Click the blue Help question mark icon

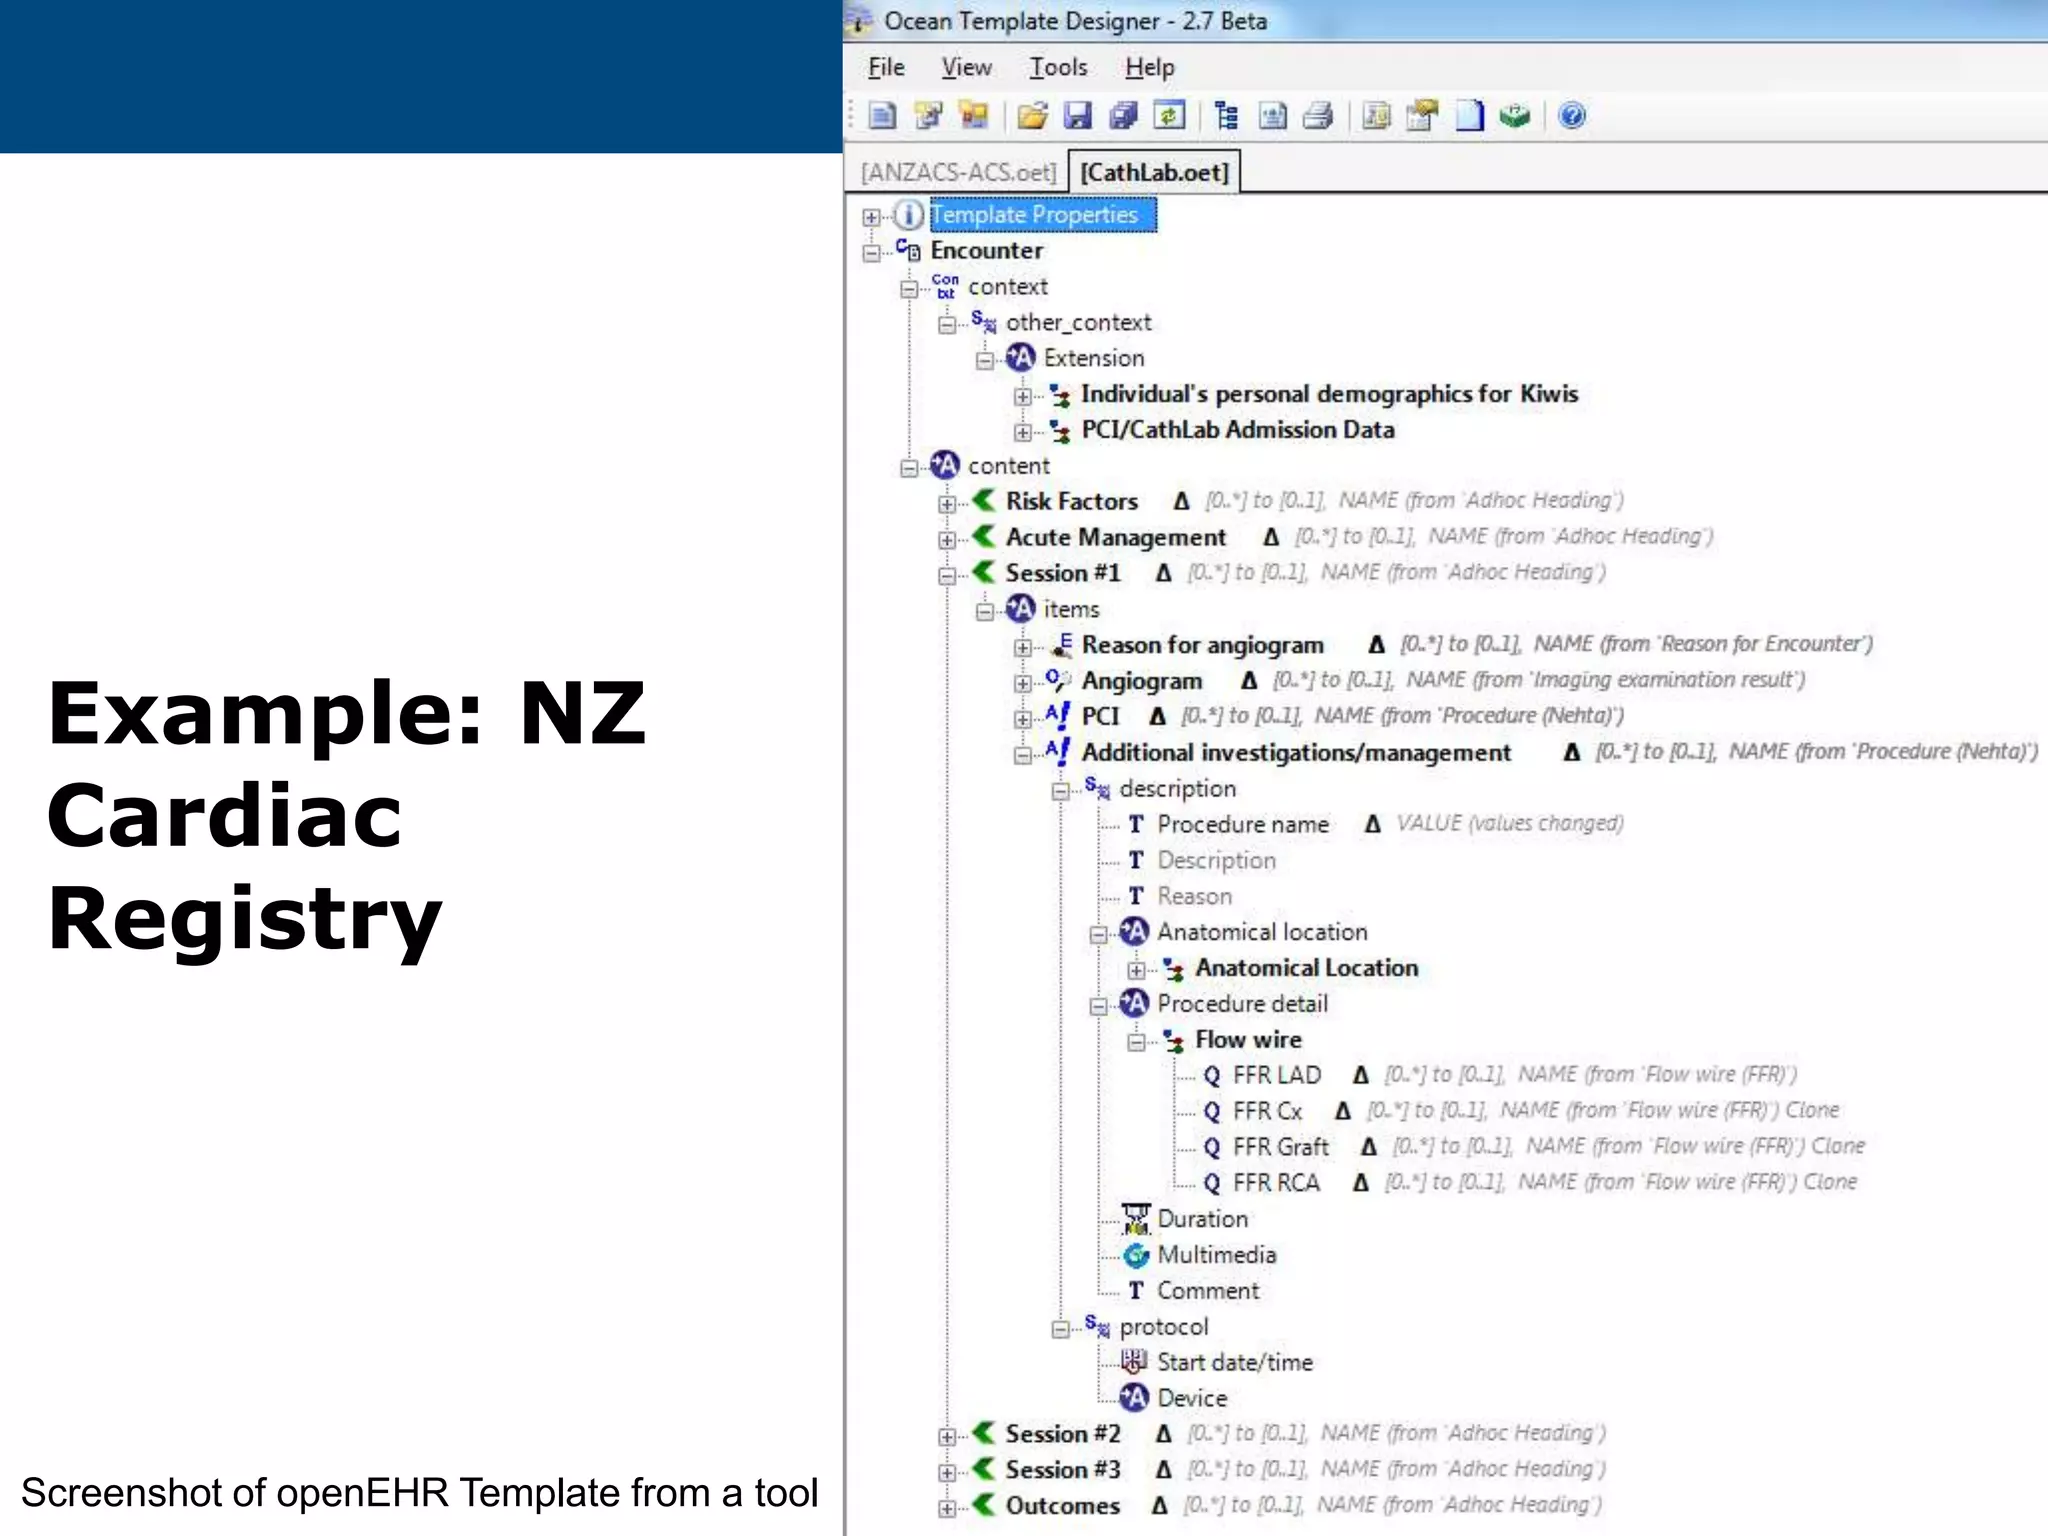pyautogui.click(x=1571, y=116)
